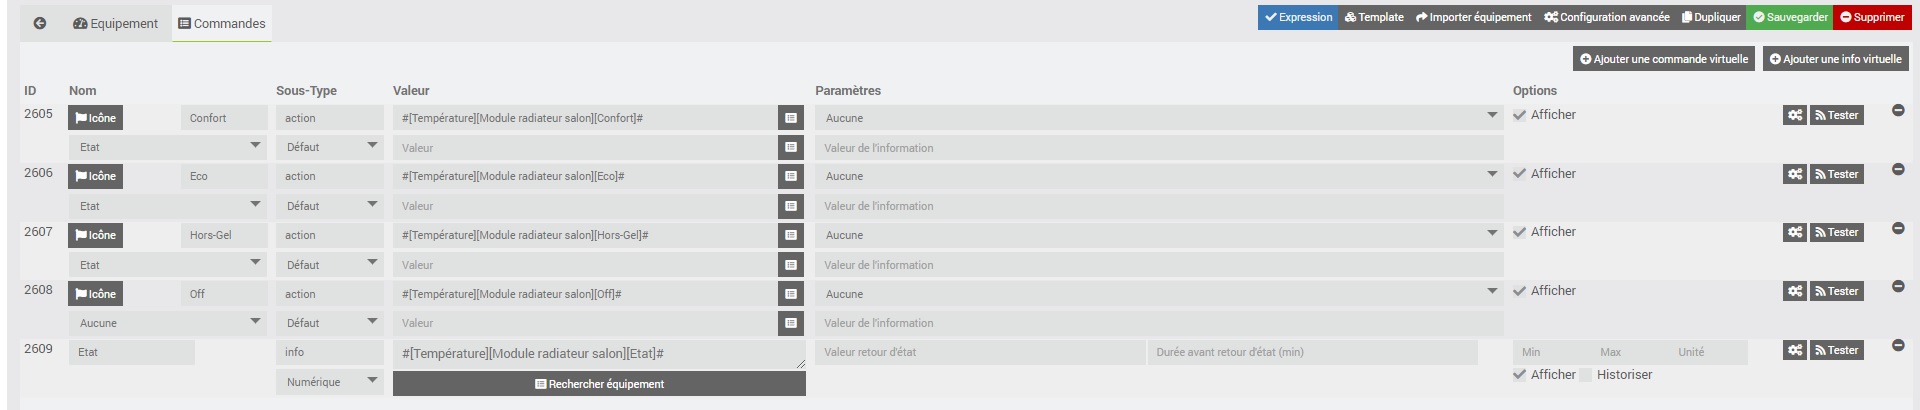Open value picker icon for Off command
The height and width of the screenshot is (410, 1920).
[x=791, y=294]
